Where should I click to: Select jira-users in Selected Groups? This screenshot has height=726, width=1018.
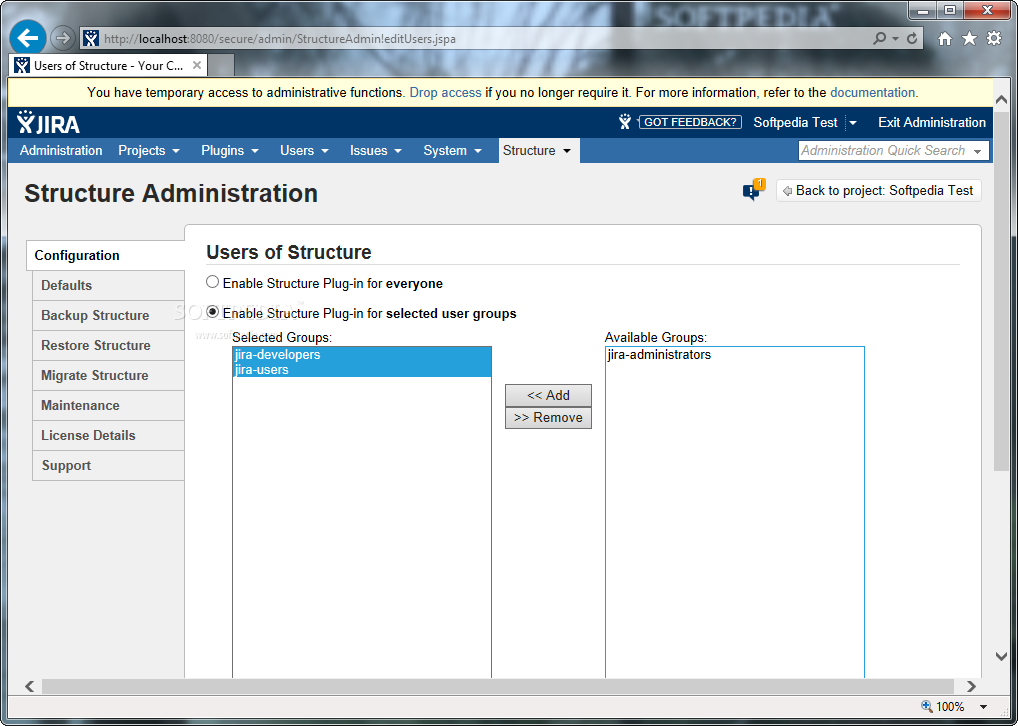362,369
